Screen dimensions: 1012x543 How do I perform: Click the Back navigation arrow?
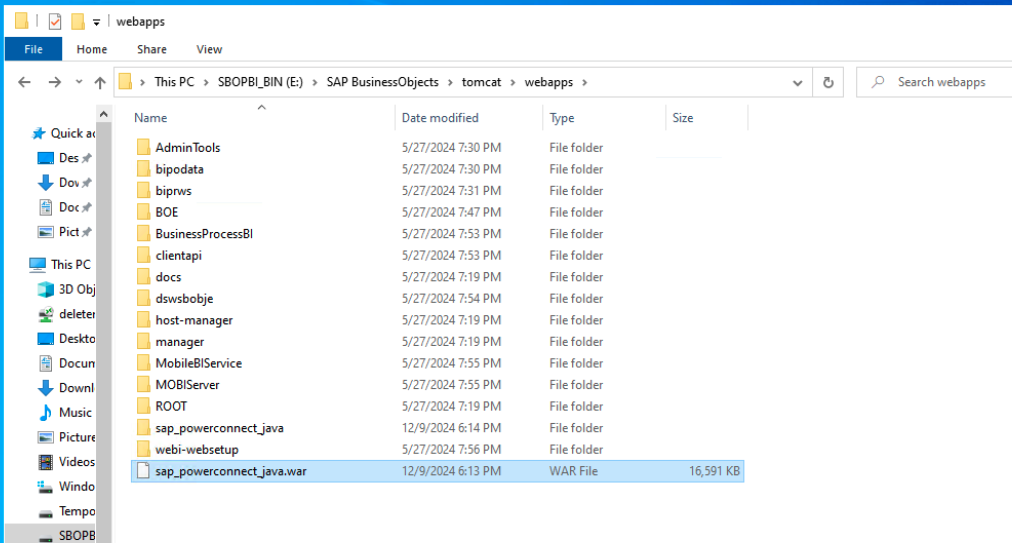tap(24, 83)
